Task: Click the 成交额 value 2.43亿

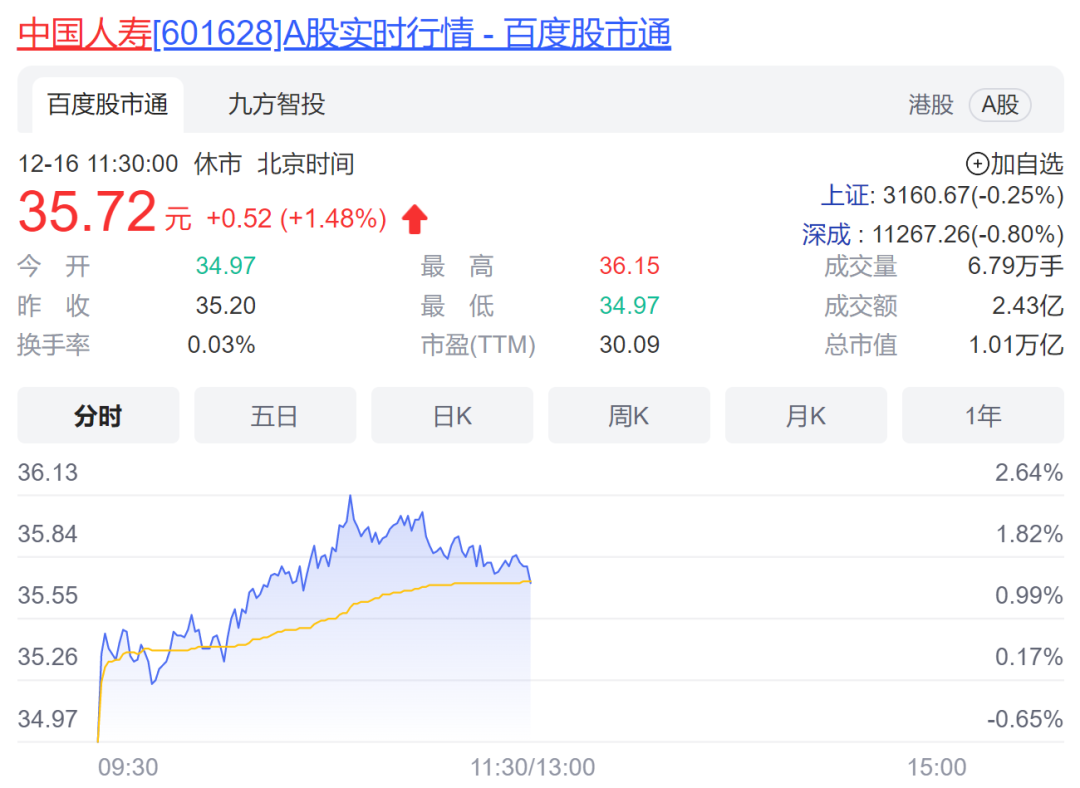Action: (x=1028, y=305)
